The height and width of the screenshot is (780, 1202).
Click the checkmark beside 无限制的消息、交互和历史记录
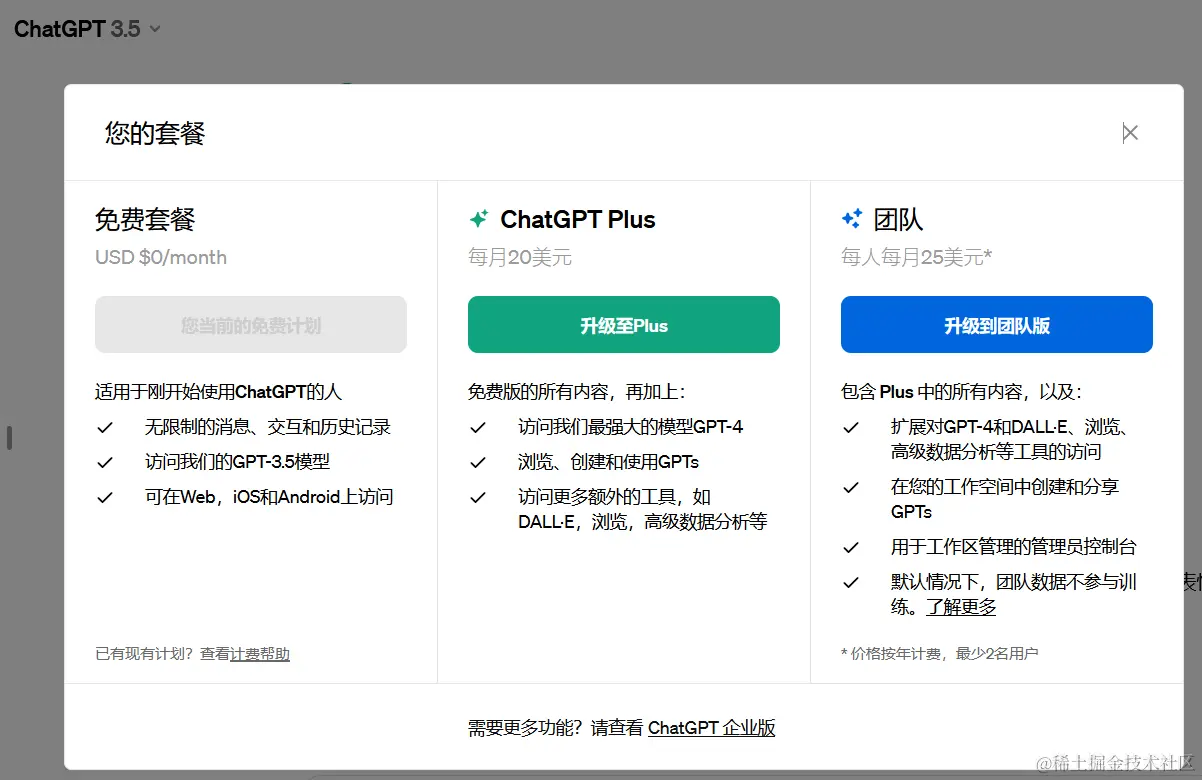point(105,427)
